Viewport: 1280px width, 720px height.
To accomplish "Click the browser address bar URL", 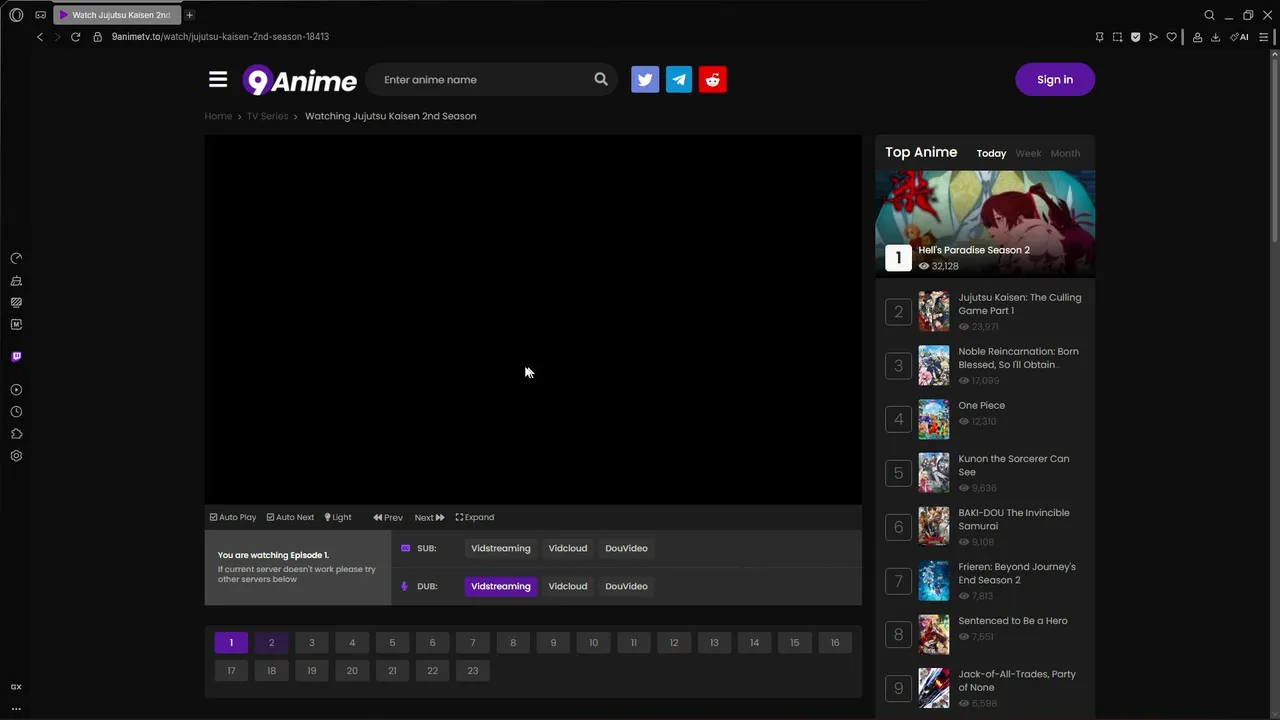I will pyautogui.click(x=220, y=37).
